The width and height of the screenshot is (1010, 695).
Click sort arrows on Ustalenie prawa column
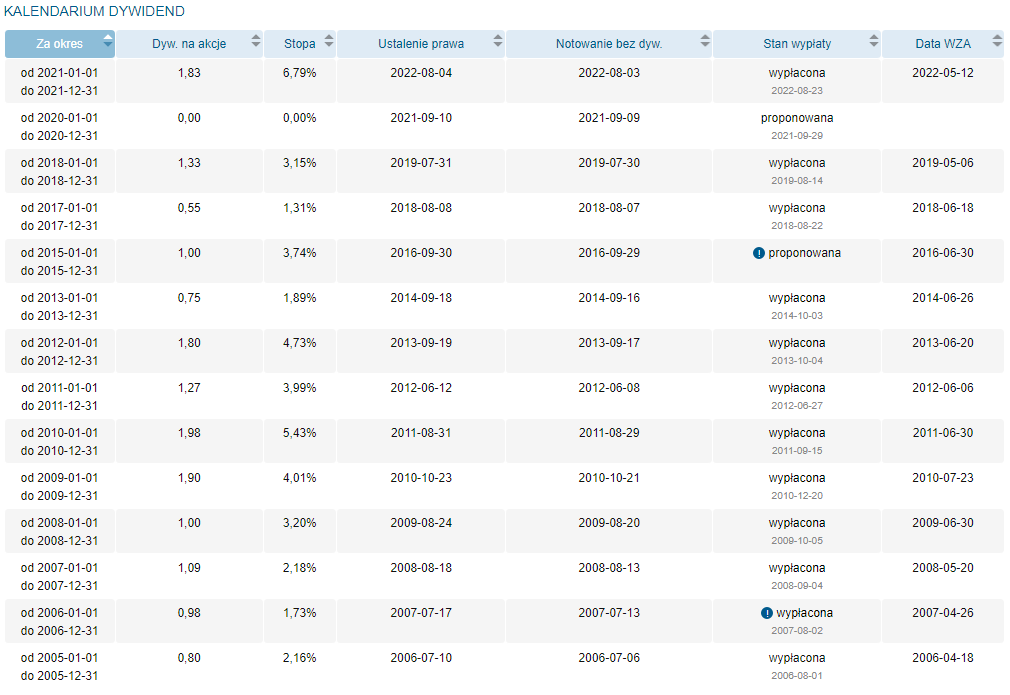(x=497, y=41)
